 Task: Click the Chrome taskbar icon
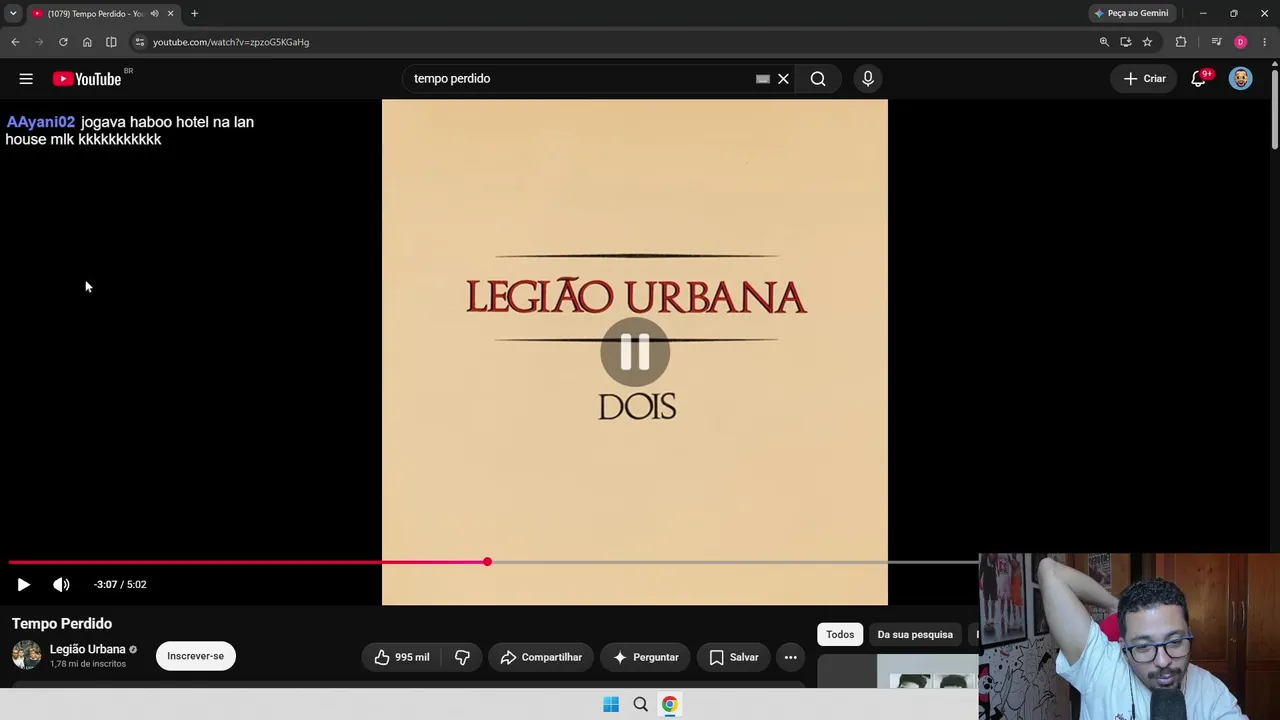pos(670,704)
